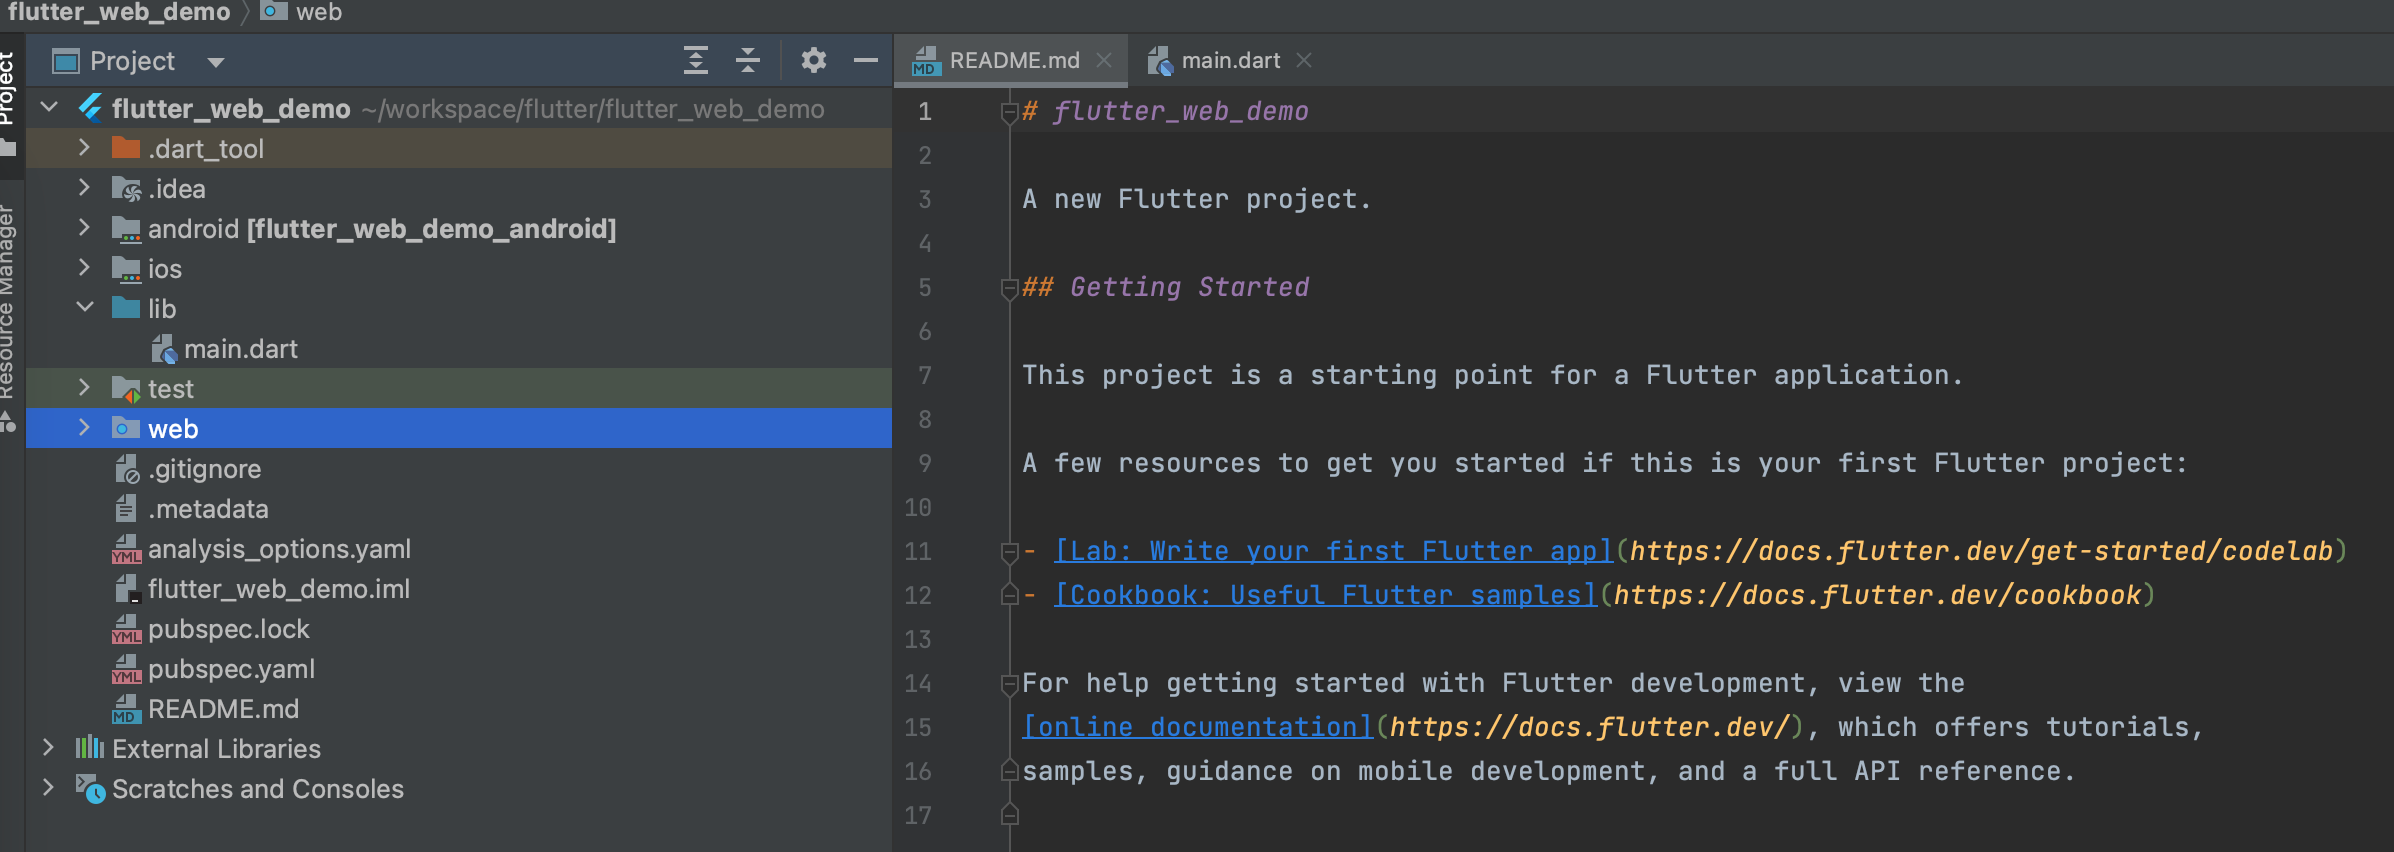This screenshot has height=852, width=2394.
Task: Click the Project vertical sidebar tab
Action: (8, 88)
